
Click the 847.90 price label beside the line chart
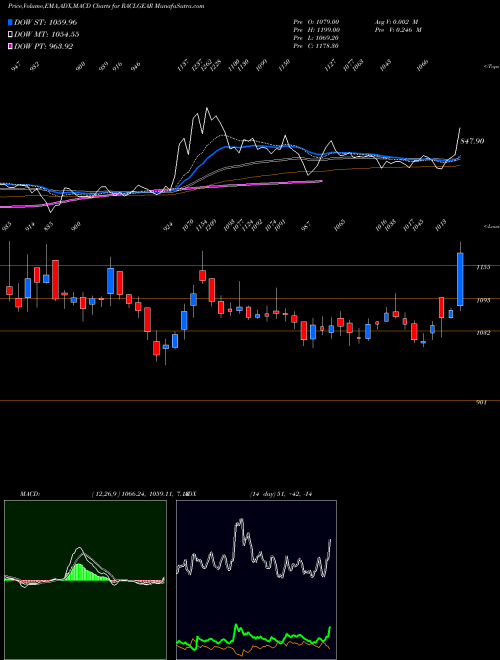point(472,141)
